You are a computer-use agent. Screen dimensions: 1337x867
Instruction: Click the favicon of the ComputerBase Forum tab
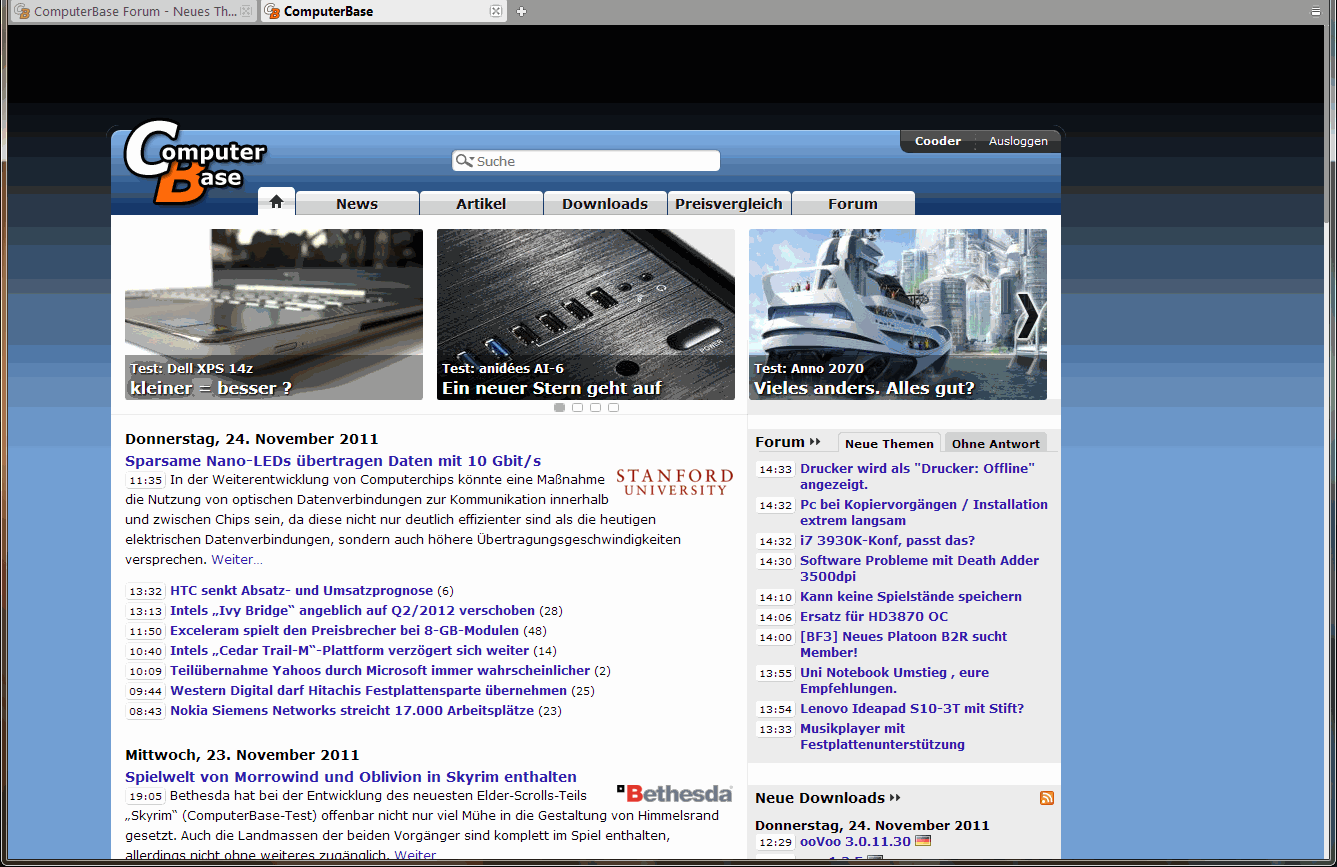[21, 12]
